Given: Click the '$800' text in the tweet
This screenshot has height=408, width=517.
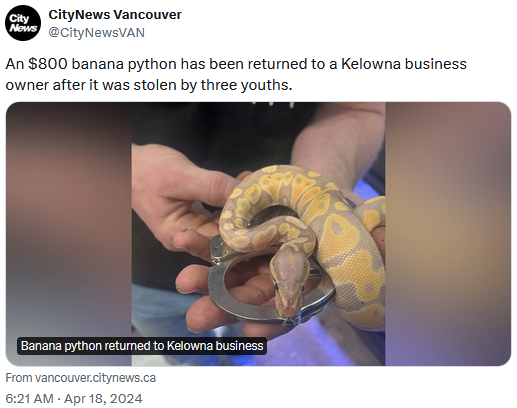Looking at the screenshot, I should click(x=48, y=64).
